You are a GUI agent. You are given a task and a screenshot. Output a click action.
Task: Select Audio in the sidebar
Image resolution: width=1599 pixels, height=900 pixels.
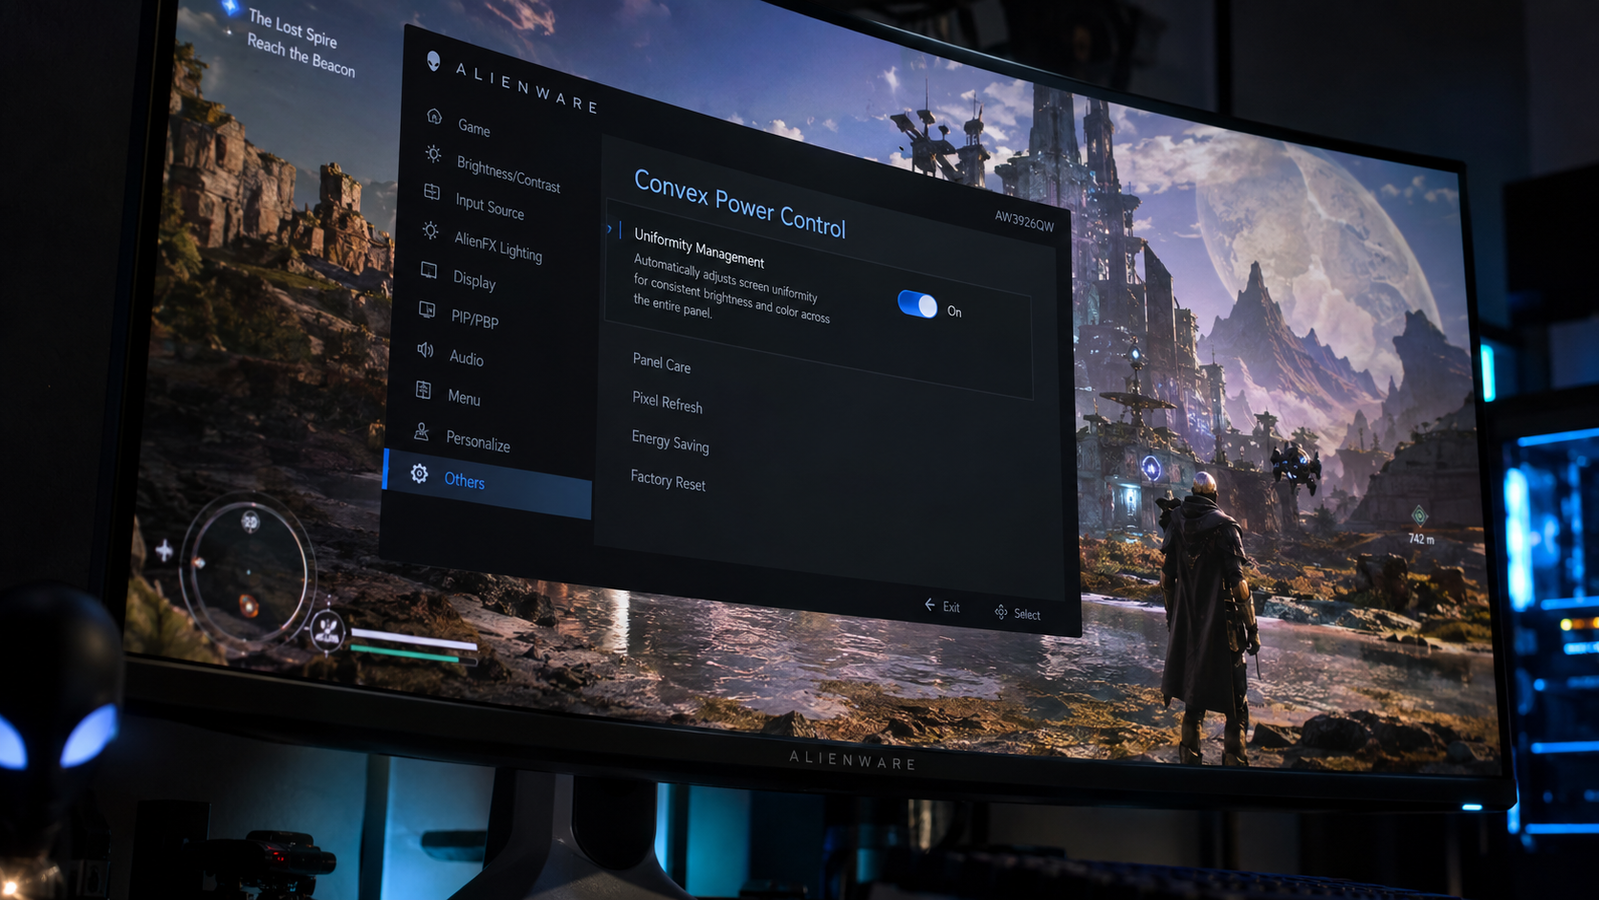point(466,358)
